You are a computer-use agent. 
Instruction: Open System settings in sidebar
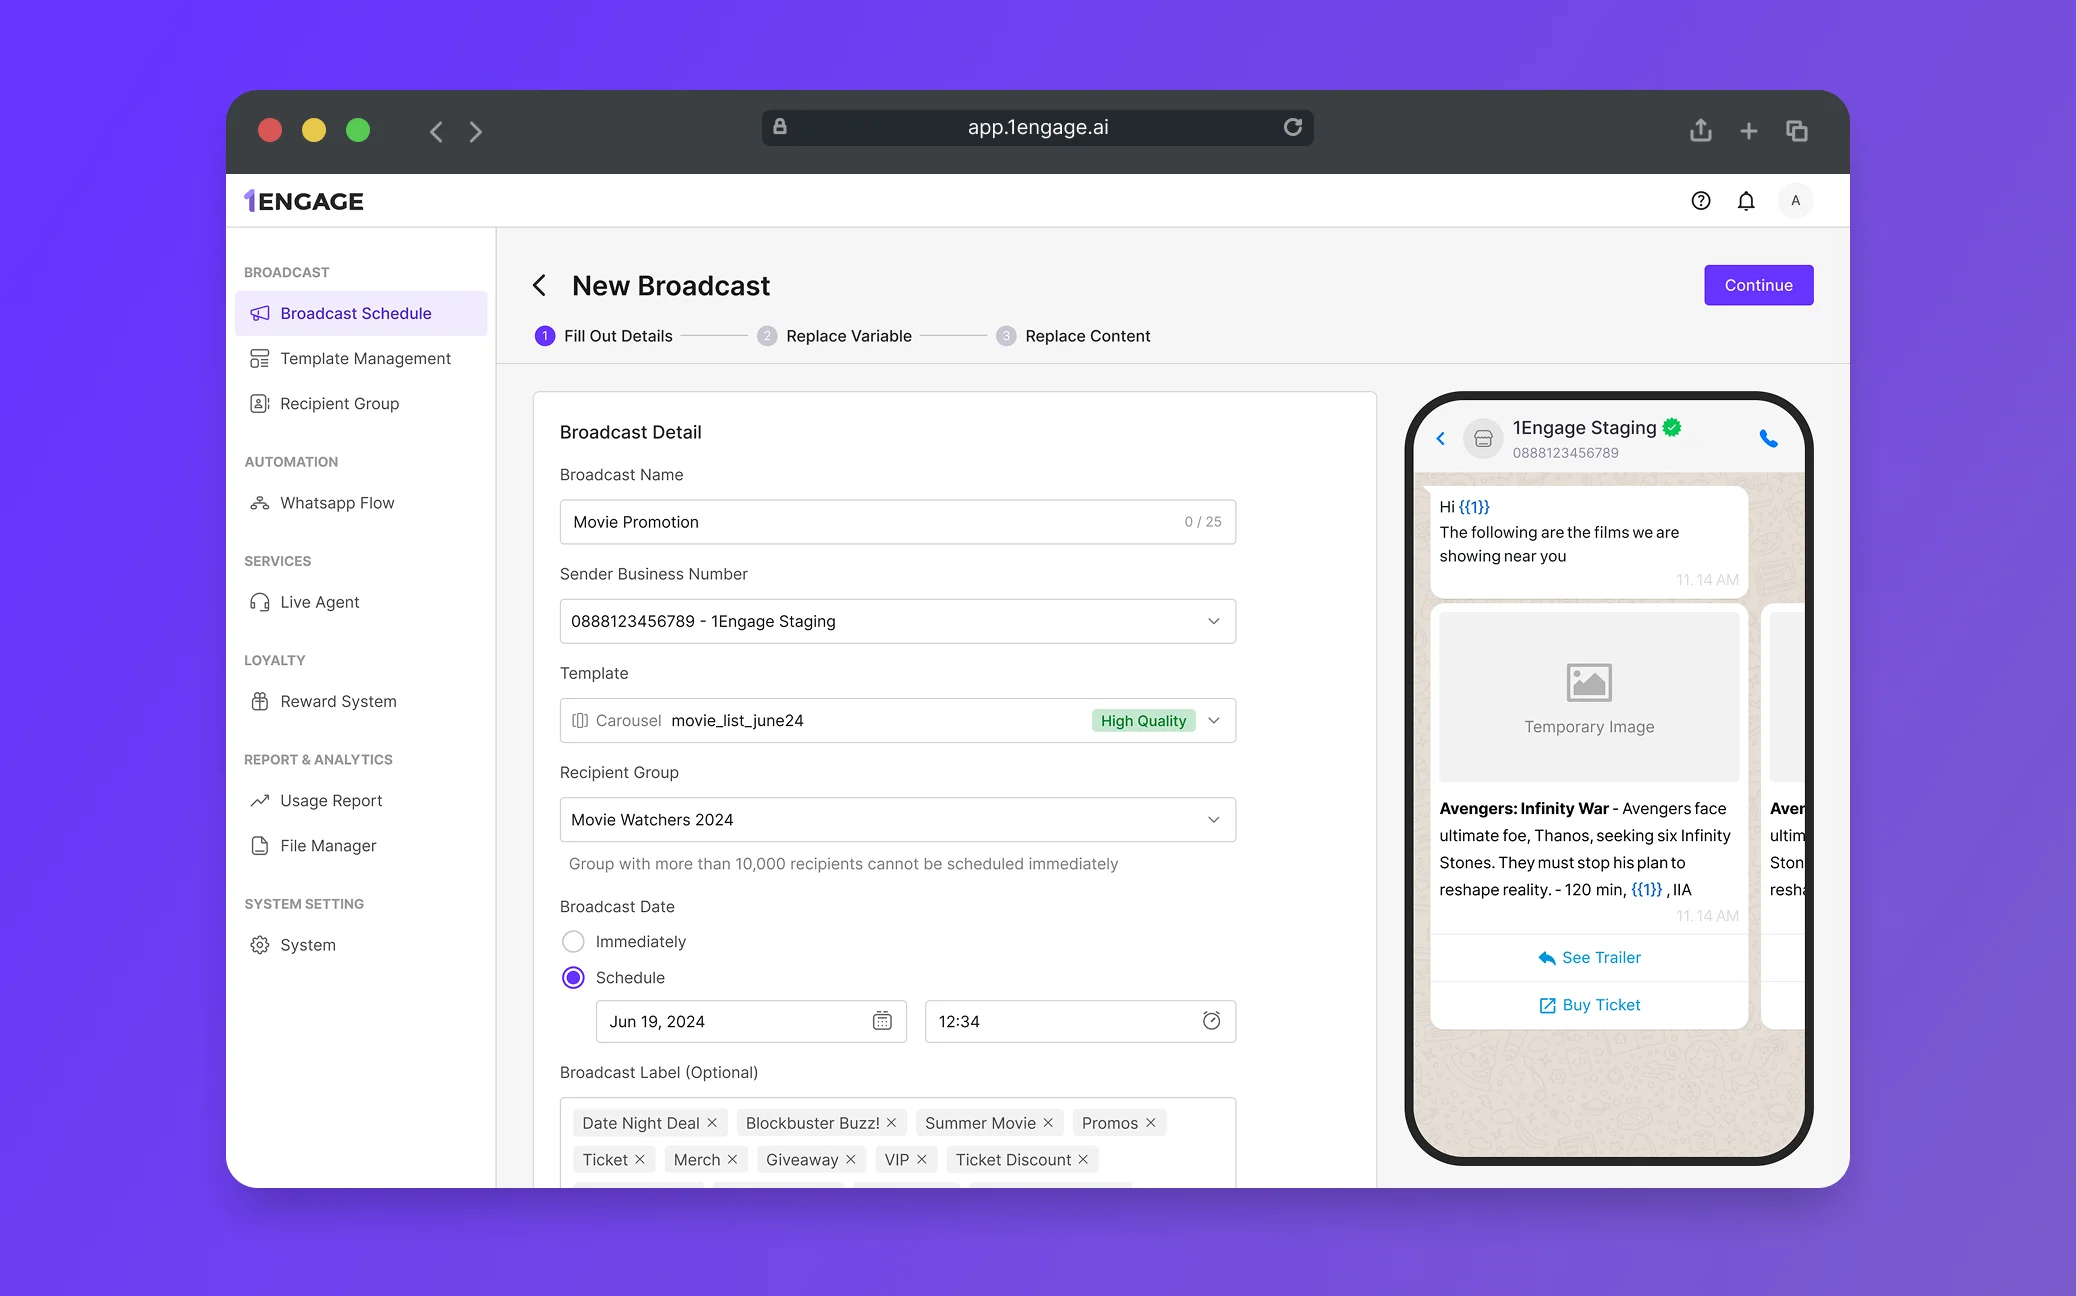point(361,945)
